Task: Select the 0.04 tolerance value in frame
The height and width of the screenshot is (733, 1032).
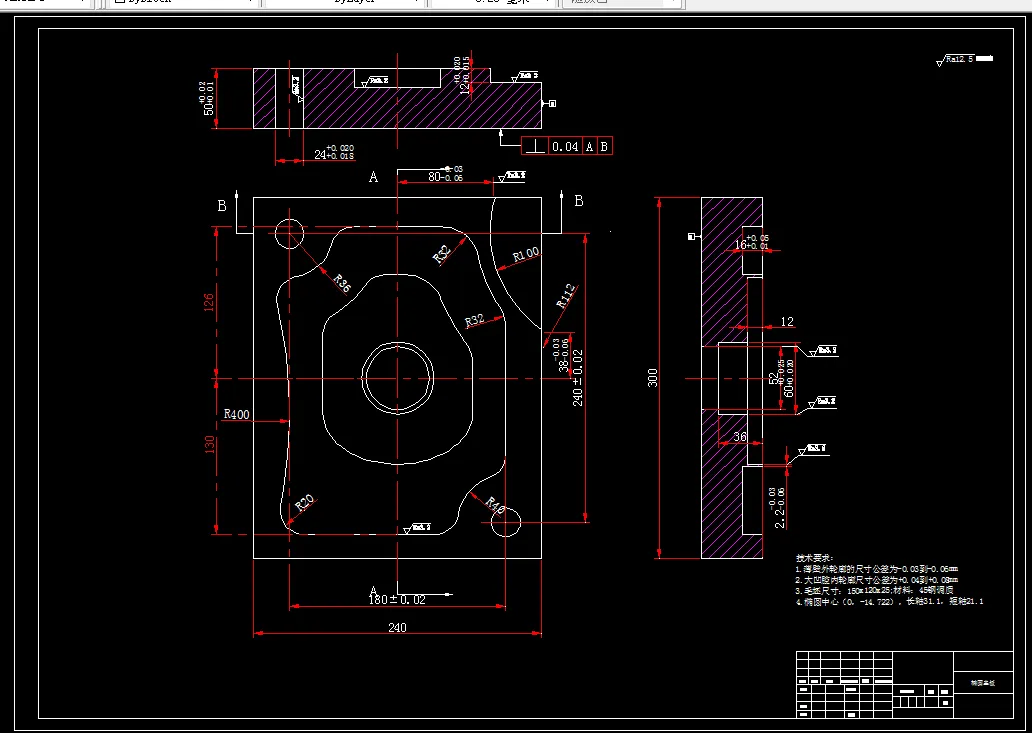Action: [x=565, y=147]
